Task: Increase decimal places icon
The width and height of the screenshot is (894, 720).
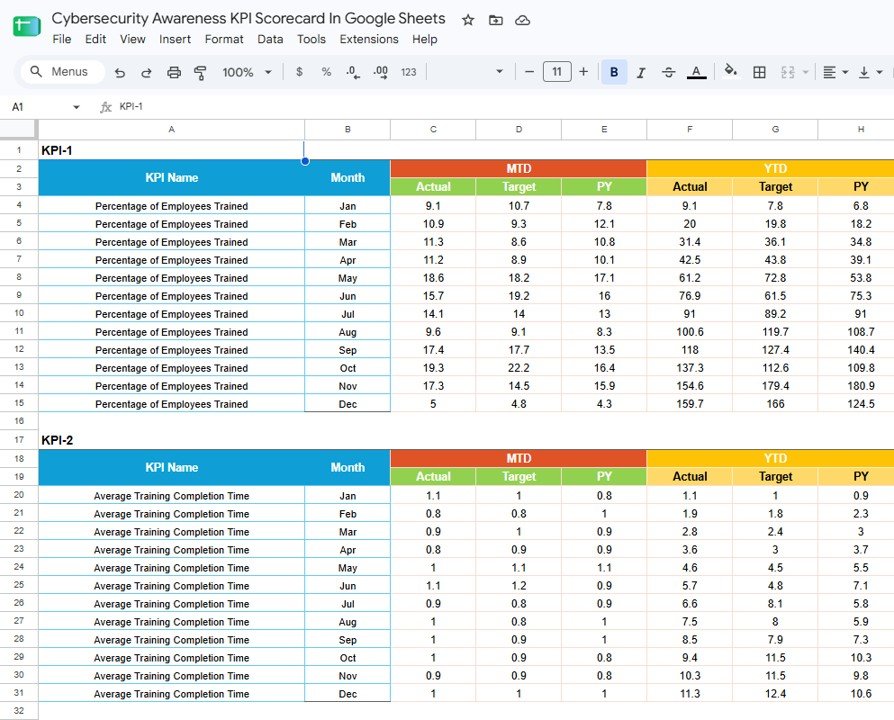Action: pos(380,72)
